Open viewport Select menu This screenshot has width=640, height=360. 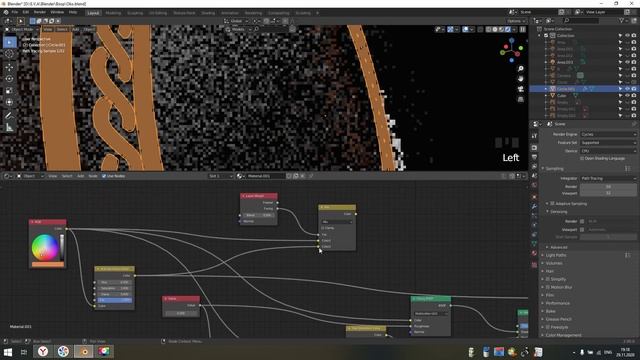click(x=62, y=29)
